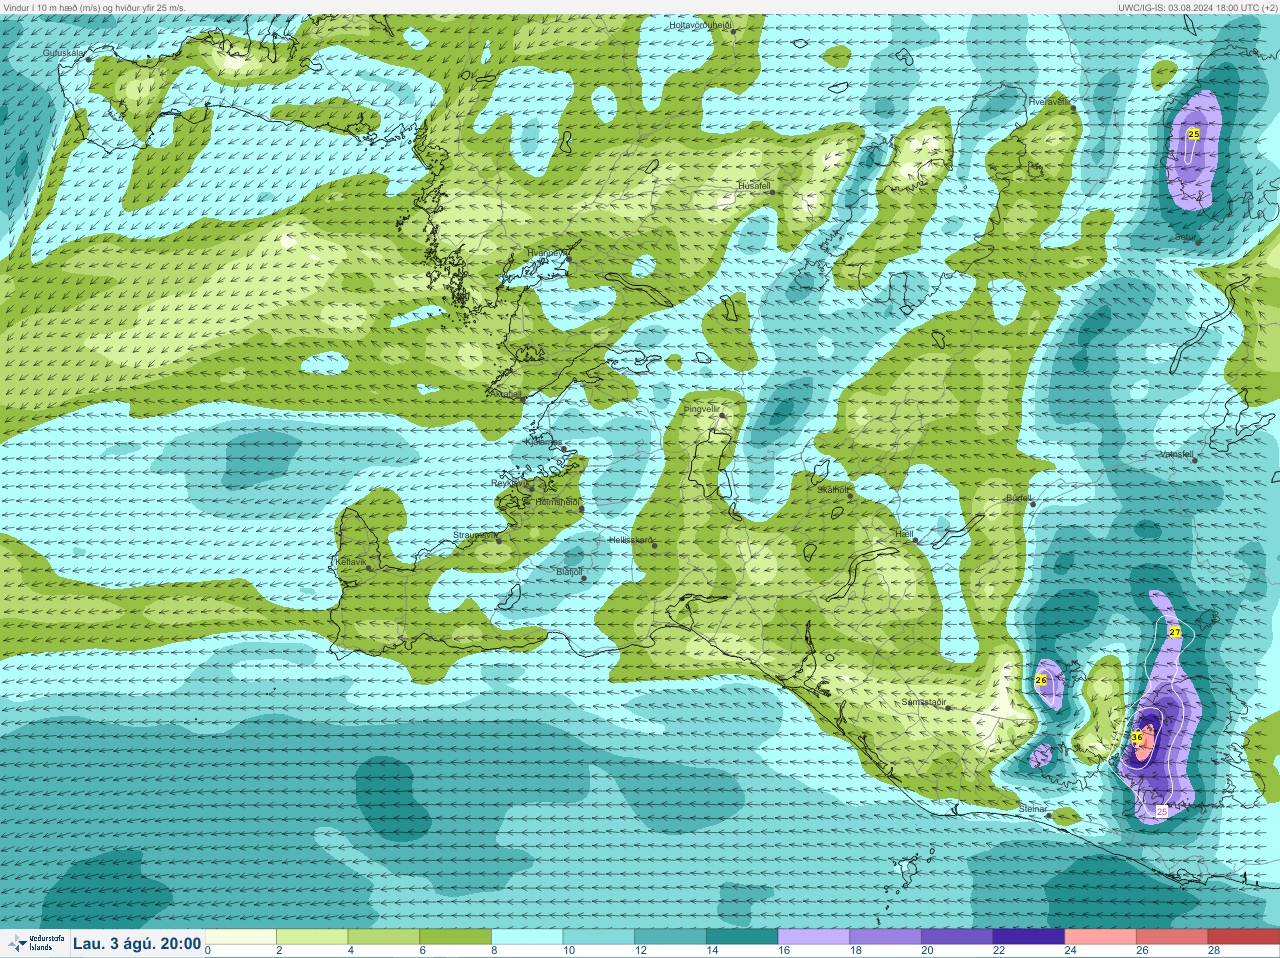The width and height of the screenshot is (1280, 958).
Task: Click the Kjalarnes station label
Action: pyautogui.click(x=544, y=441)
